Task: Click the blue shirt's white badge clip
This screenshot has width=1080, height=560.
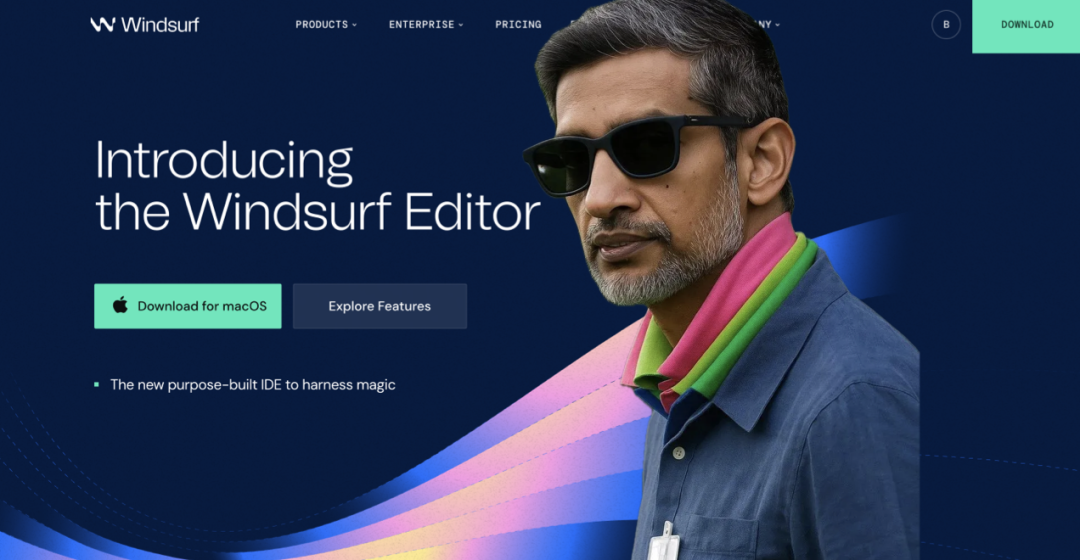Action: 665,543
